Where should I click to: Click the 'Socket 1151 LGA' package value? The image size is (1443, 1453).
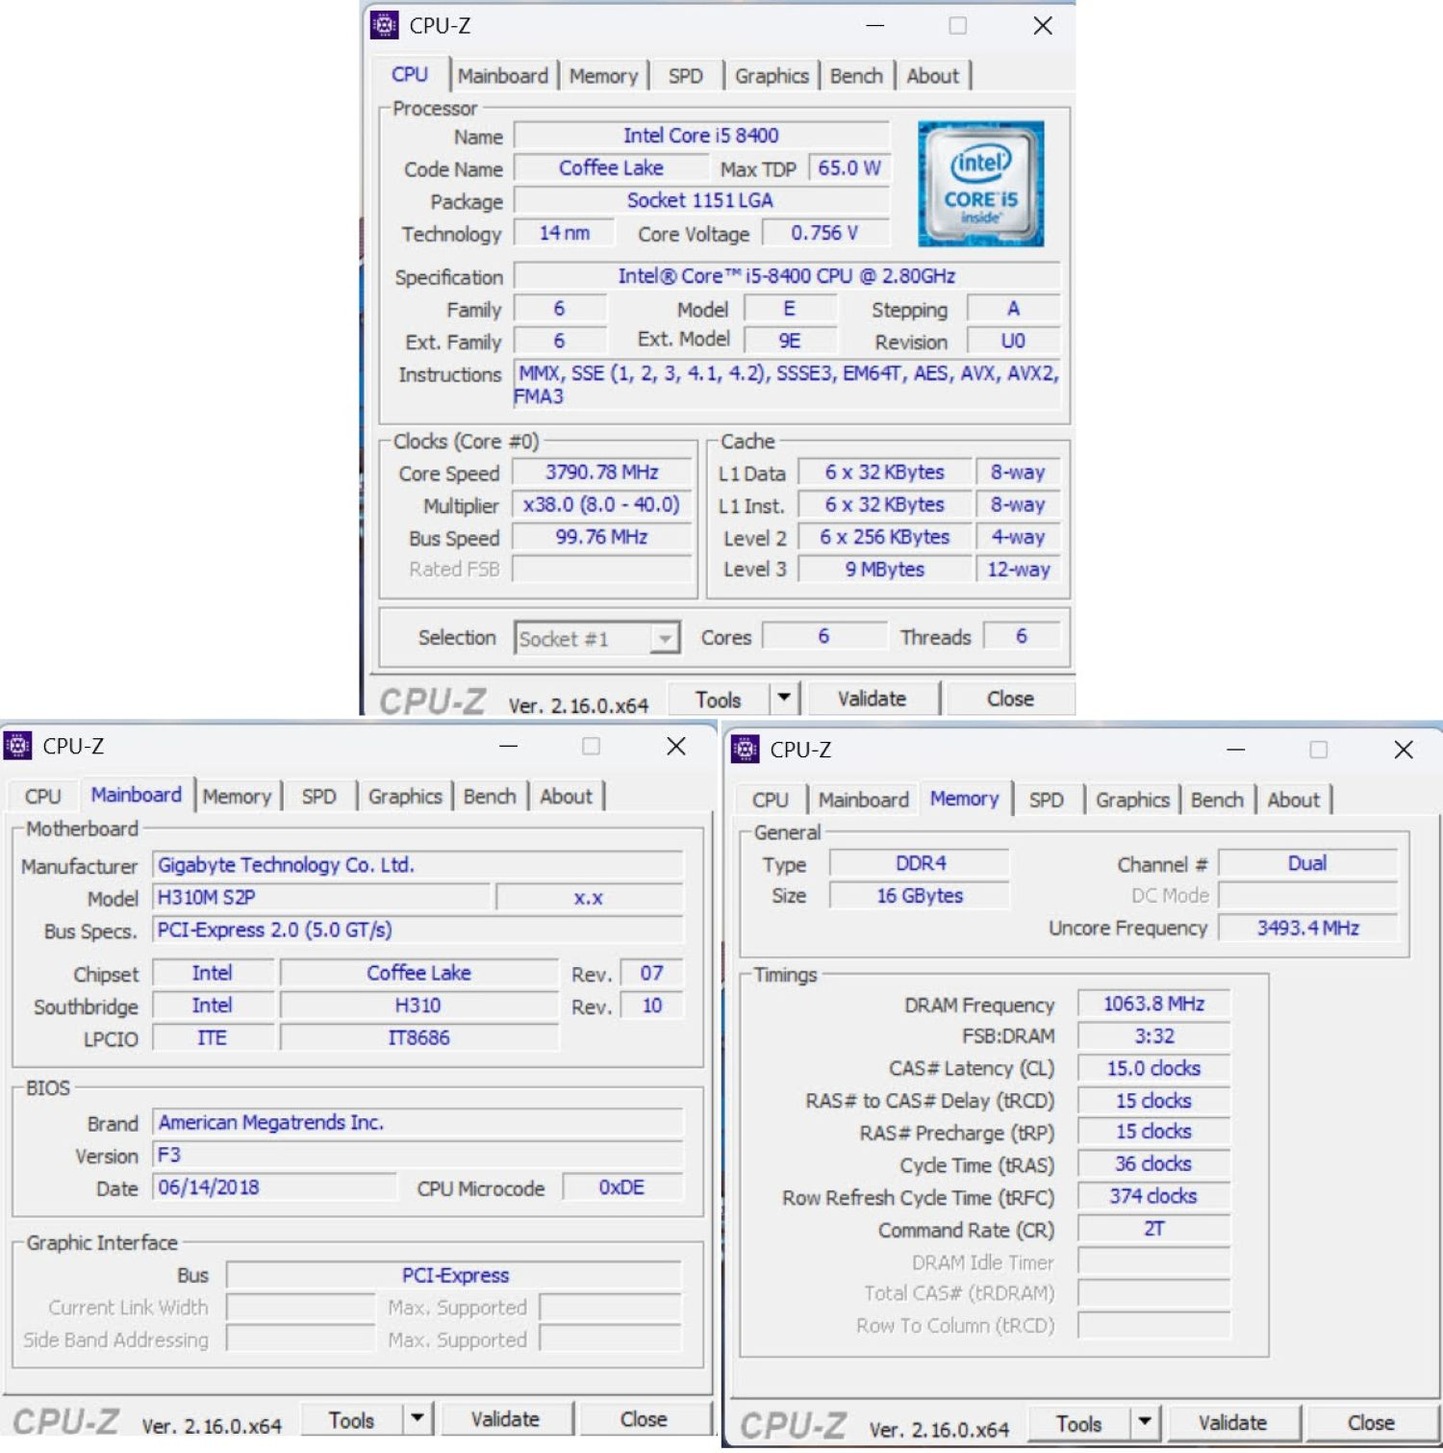tap(701, 200)
